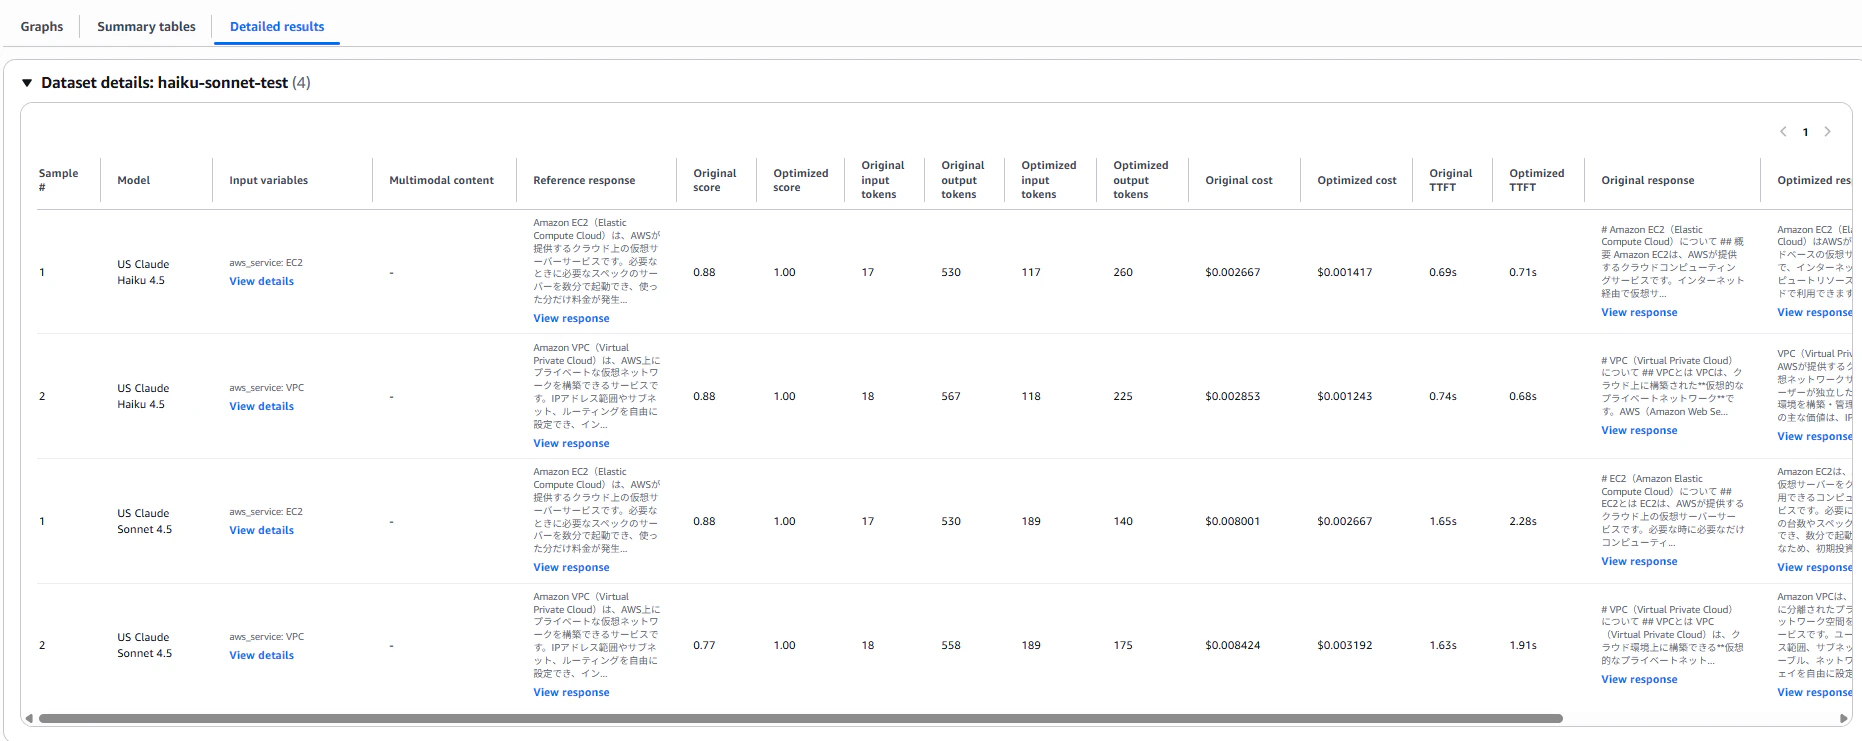Click the Original cost column header
Screen dimensions: 1862x741
pos(1239,180)
